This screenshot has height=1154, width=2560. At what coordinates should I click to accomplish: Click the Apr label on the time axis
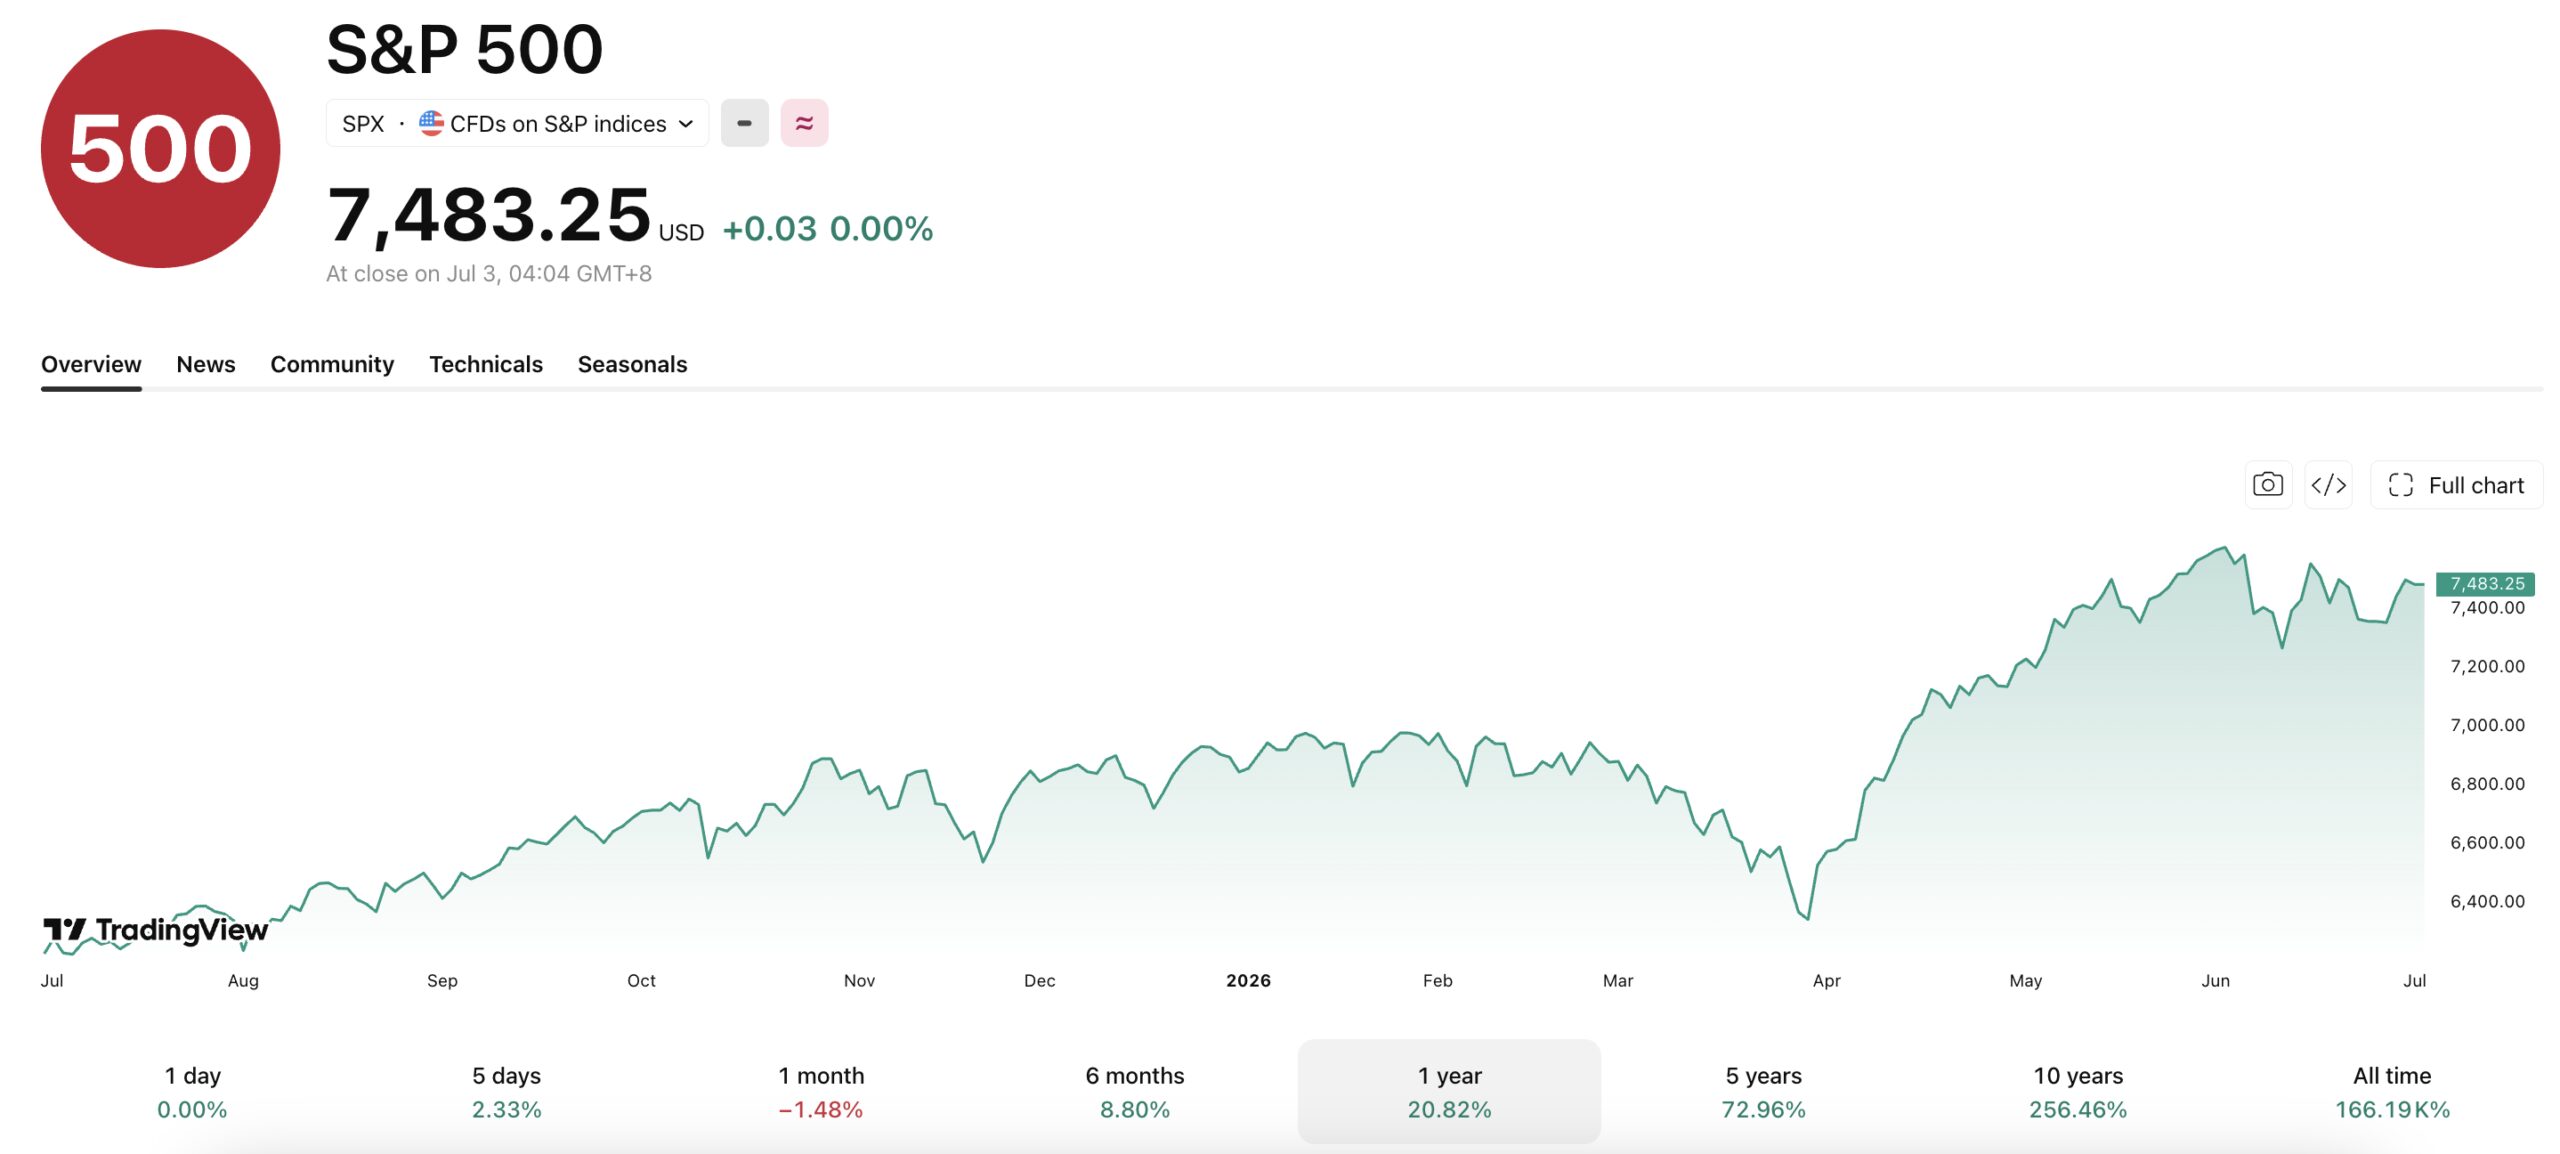(1826, 980)
